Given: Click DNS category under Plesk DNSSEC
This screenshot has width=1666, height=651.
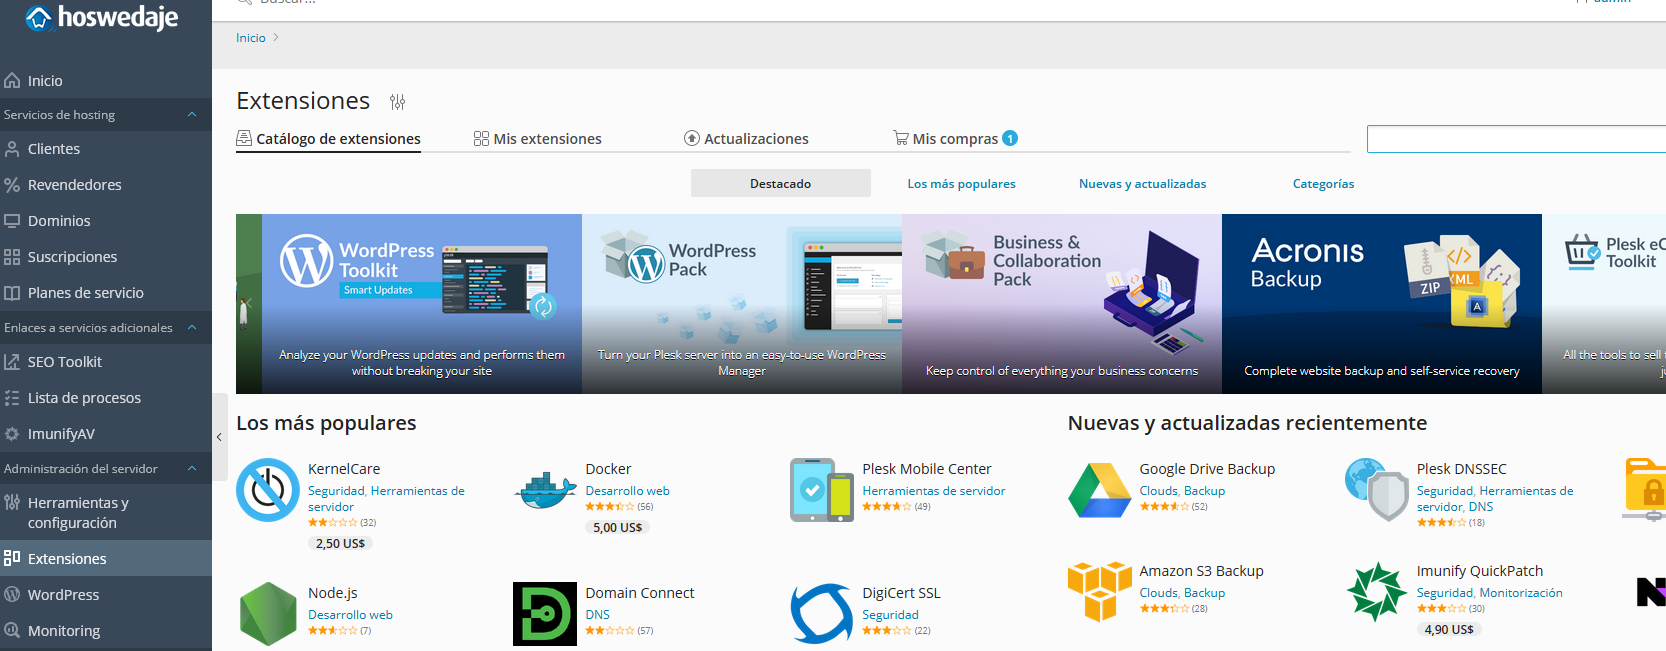Looking at the screenshot, I should pos(1481,507).
